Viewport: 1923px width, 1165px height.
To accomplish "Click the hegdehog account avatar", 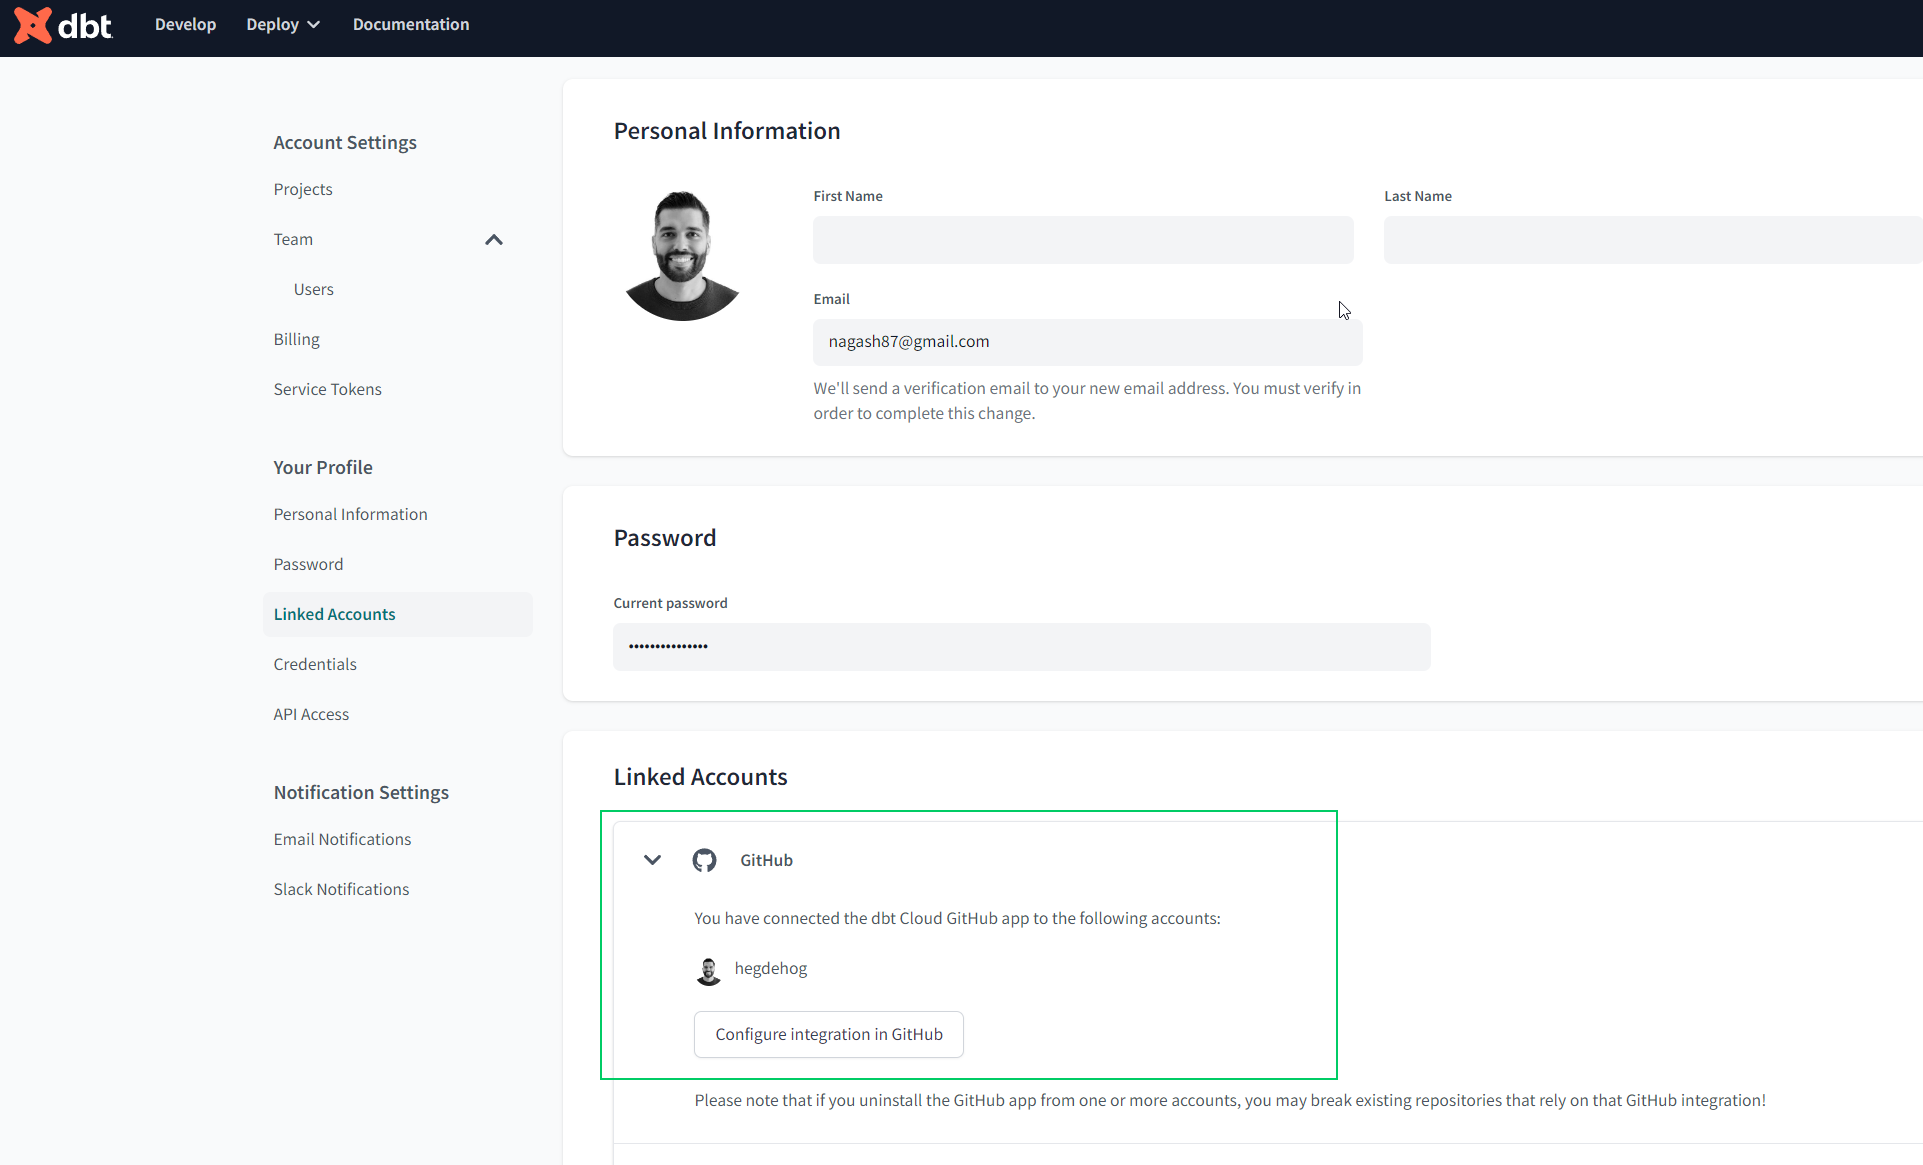I will (709, 970).
